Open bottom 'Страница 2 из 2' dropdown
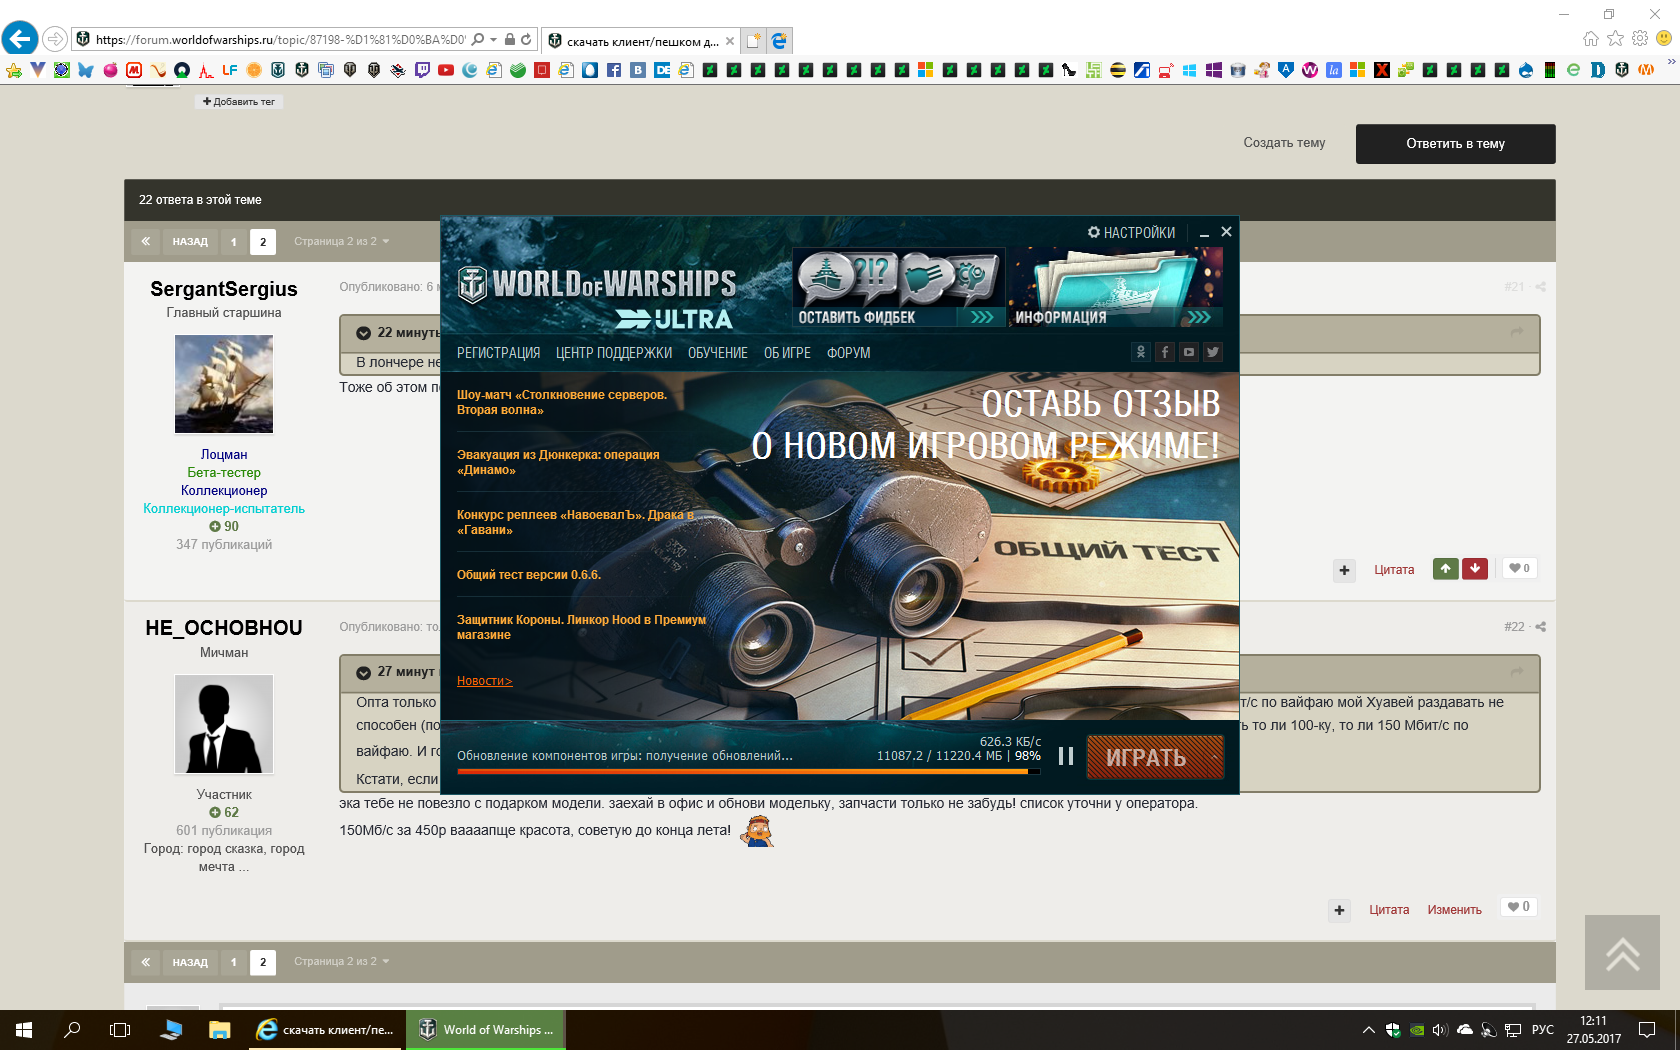Image resolution: width=1680 pixels, height=1050 pixels. click(x=341, y=961)
